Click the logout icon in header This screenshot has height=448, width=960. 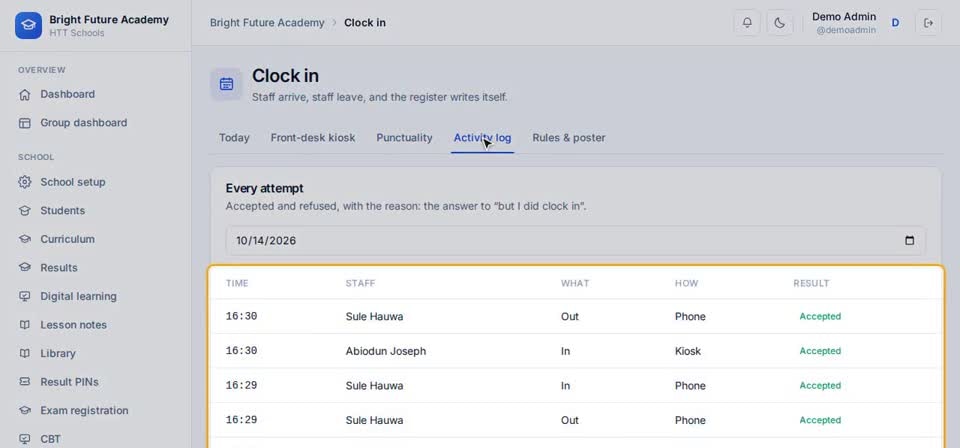[928, 23]
